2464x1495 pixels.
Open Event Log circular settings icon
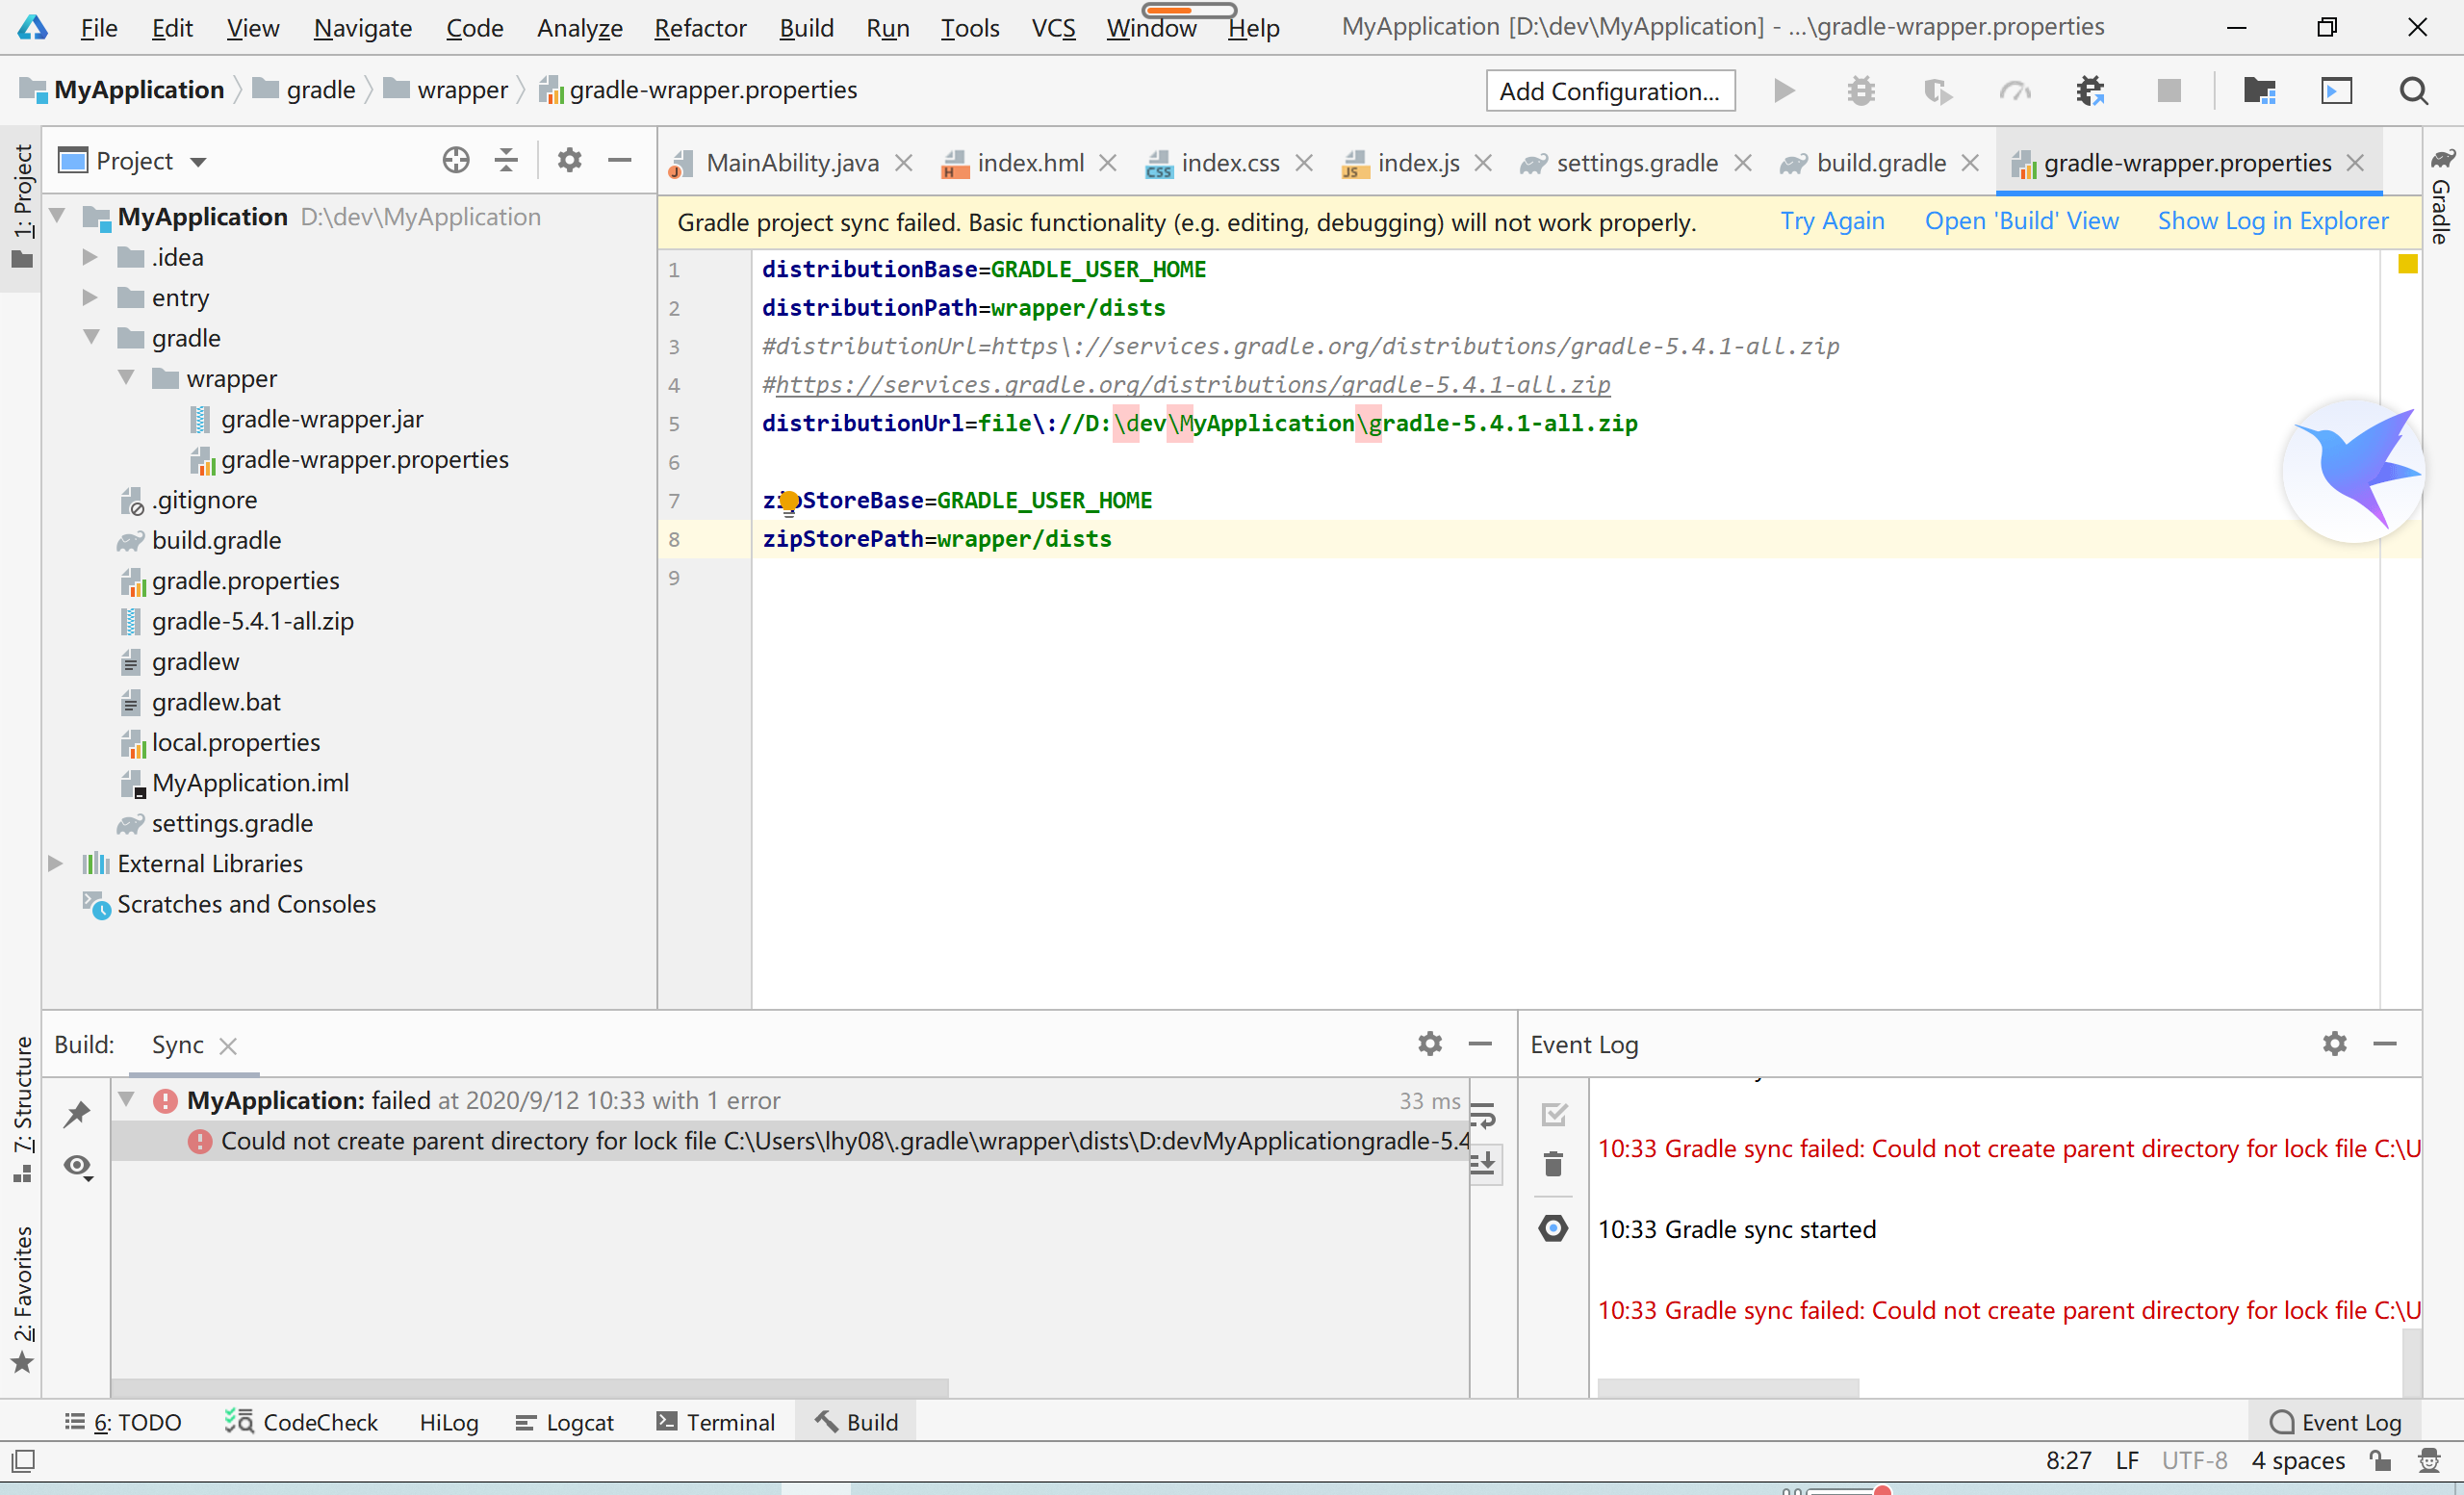coord(1553,1228)
